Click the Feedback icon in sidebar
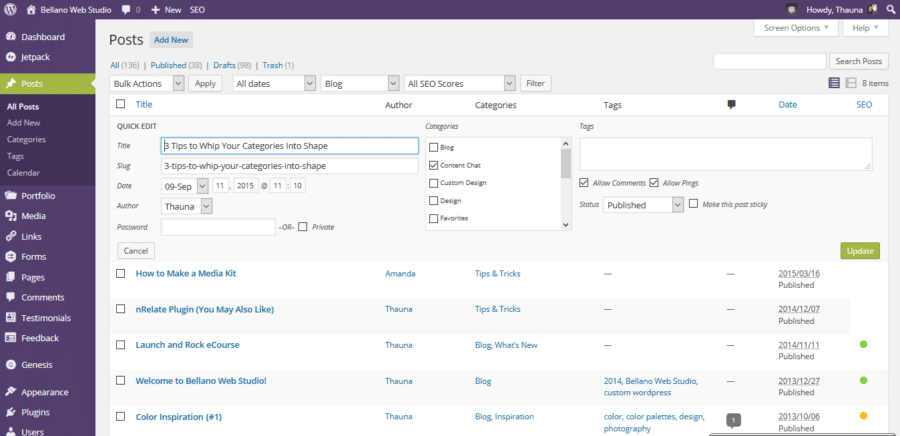Image resolution: width=900 pixels, height=436 pixels. 10,338
